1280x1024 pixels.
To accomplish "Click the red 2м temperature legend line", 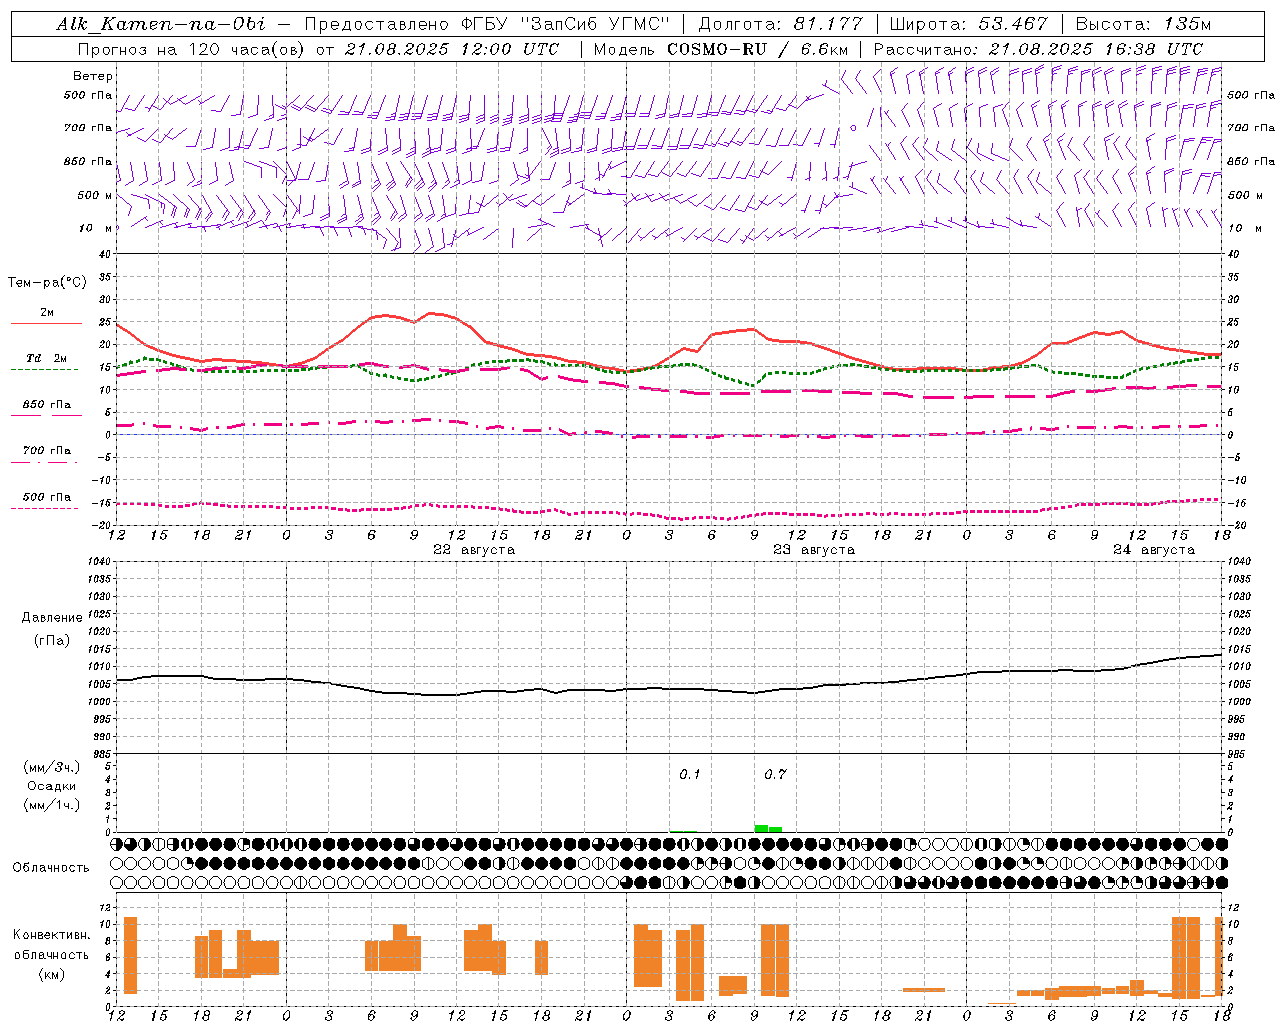I will pyautogui.click(x=46, y=323).
